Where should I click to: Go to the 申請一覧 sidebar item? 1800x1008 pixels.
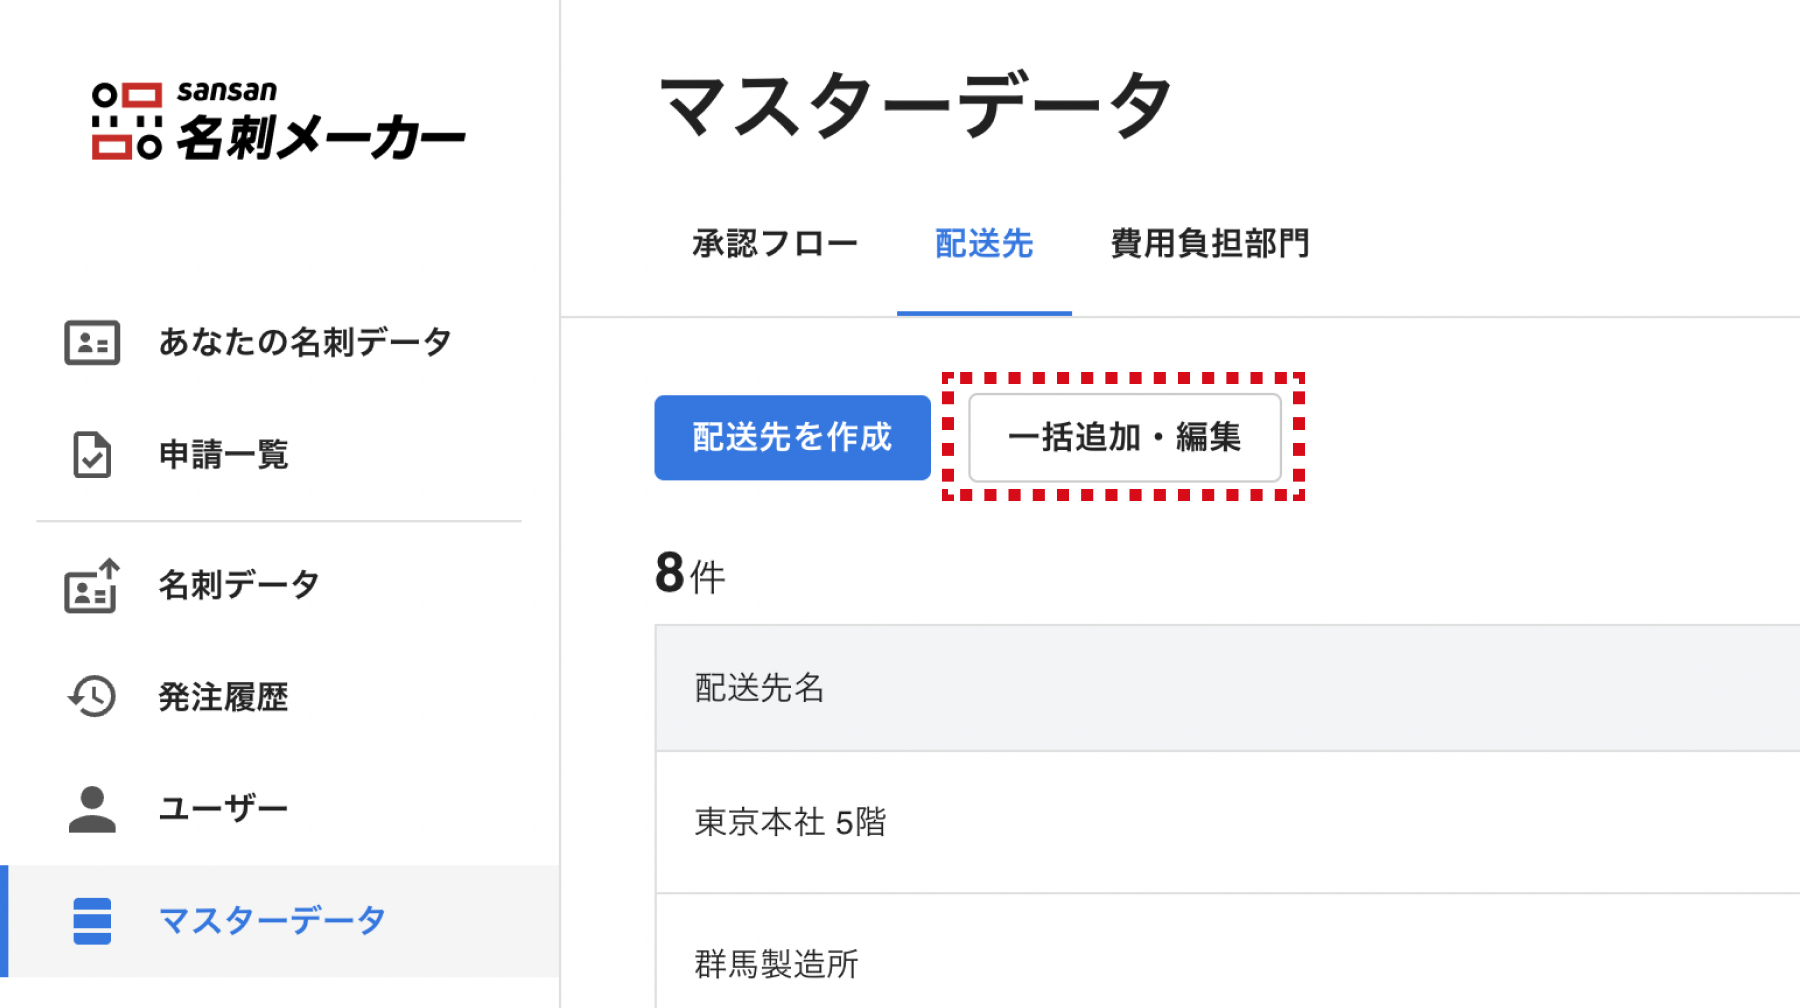(x=223, y=455)
